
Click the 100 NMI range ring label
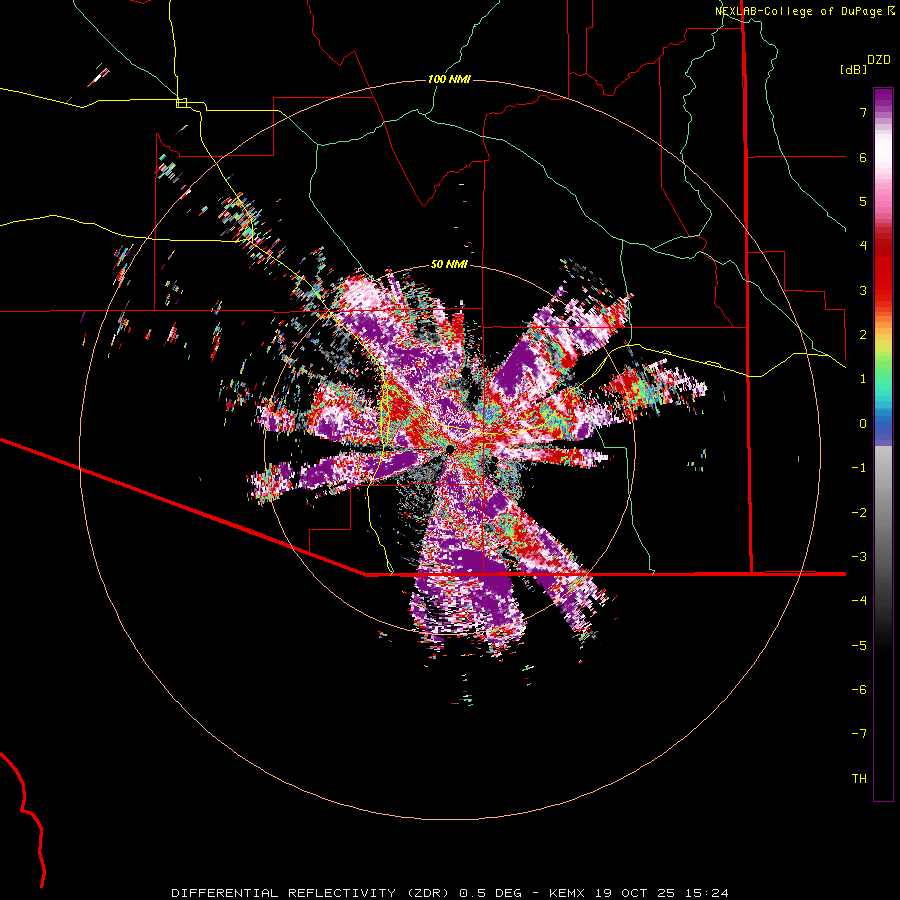coord(449,79)
